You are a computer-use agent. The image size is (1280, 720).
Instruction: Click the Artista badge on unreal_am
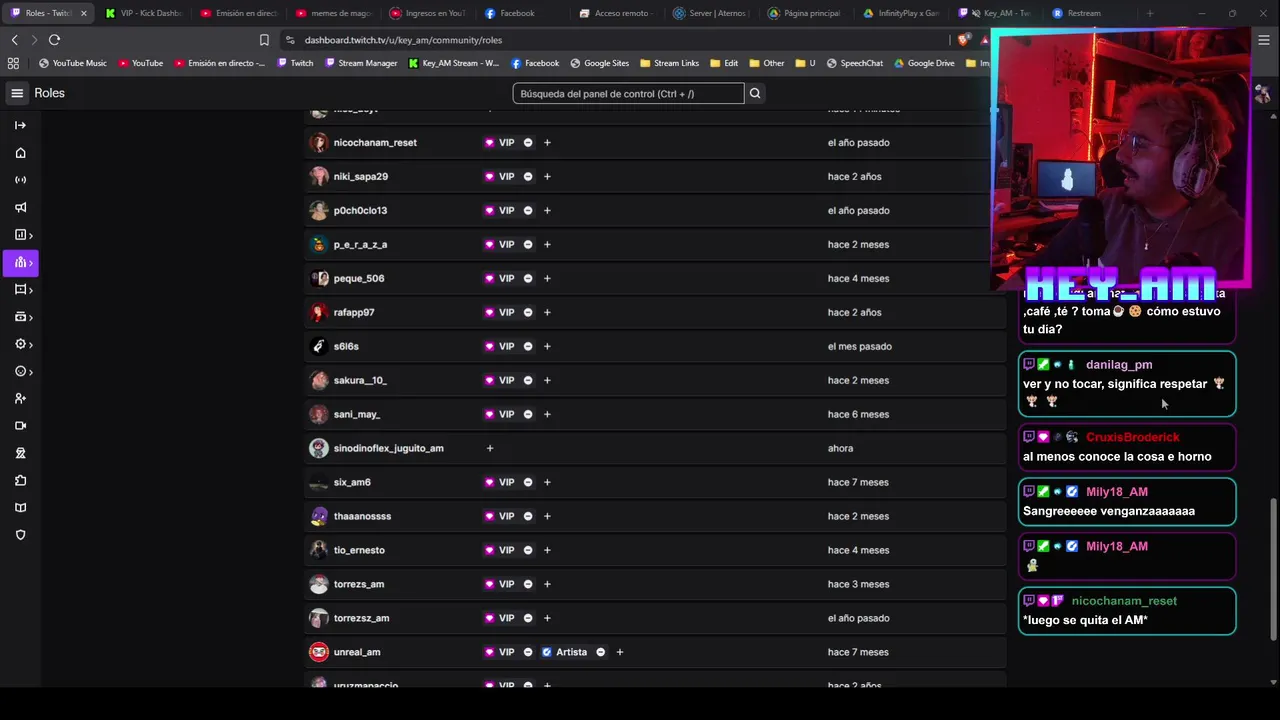565,653
